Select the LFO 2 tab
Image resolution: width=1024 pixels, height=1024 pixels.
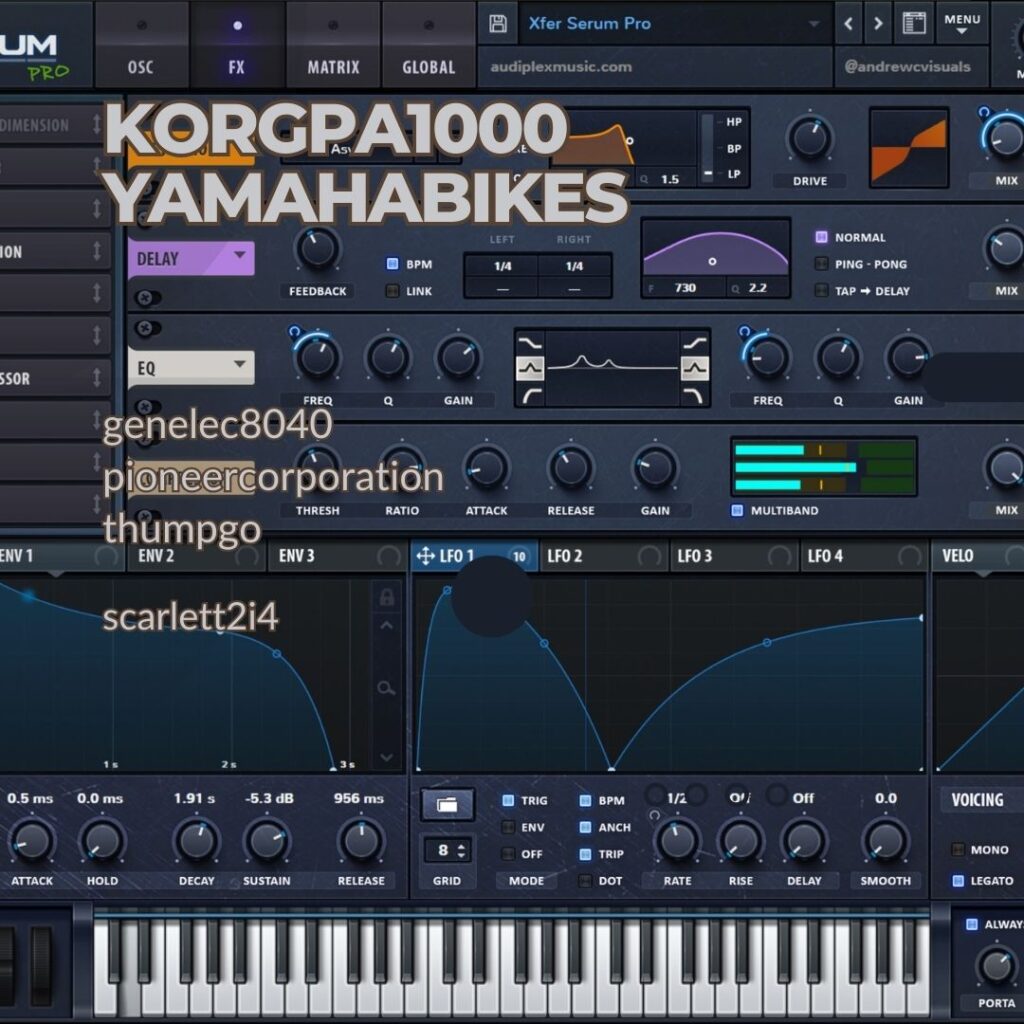pyautogui.click(x=603, y=556)
